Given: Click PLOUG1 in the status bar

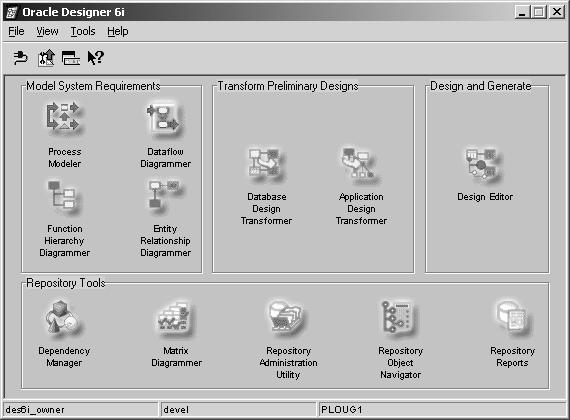Looking at the screenshot, I should coord(342,410).
